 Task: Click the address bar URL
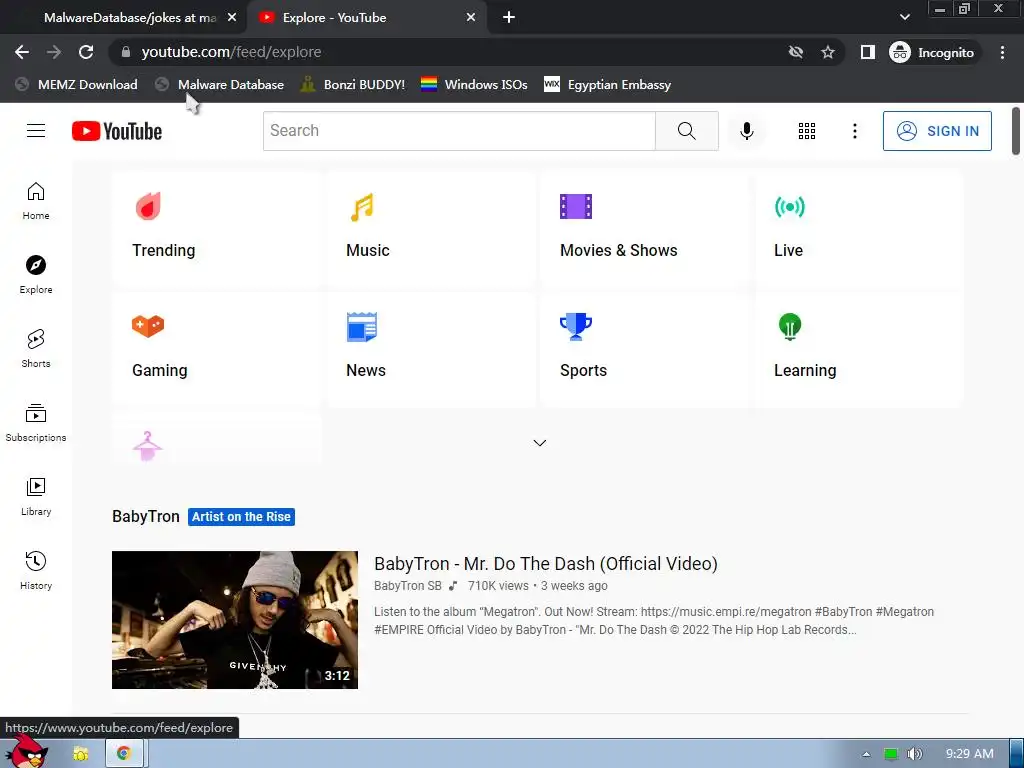tap(231, 52)
